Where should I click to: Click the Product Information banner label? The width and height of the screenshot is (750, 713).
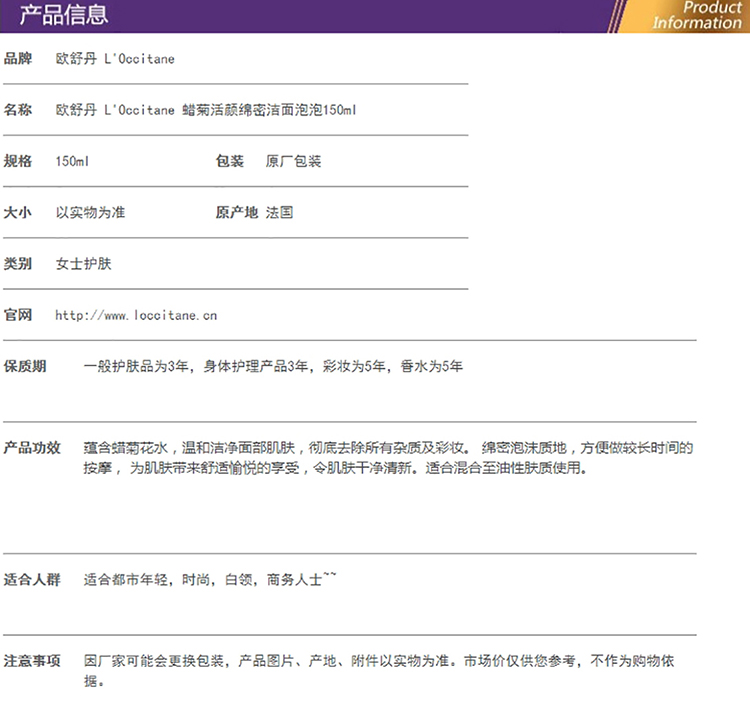click(697, 15)
